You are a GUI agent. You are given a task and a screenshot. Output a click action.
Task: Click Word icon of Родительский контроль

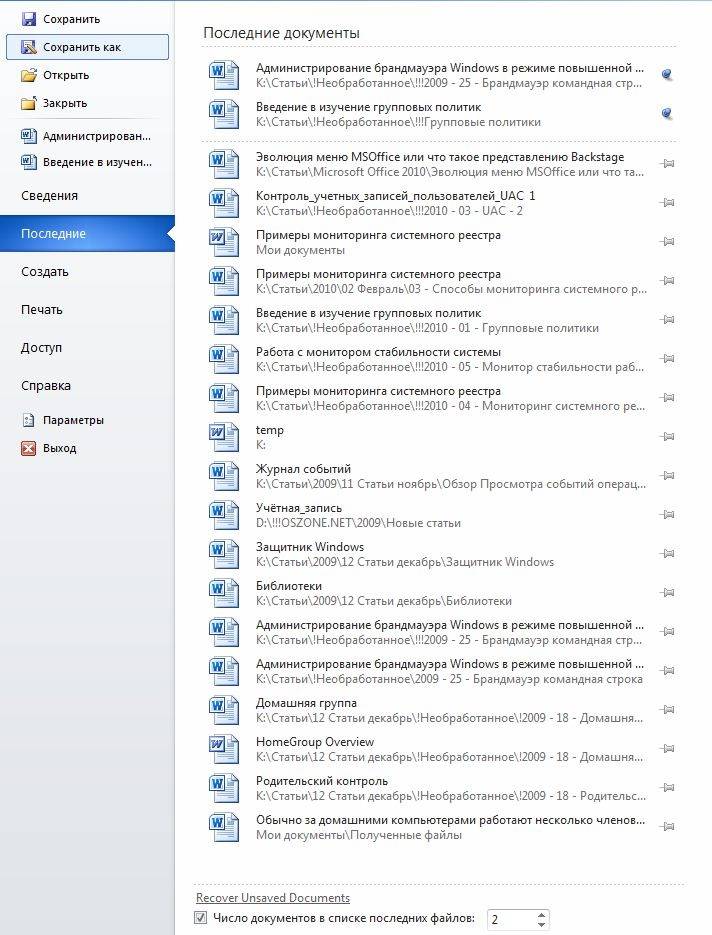click(224, 788)
